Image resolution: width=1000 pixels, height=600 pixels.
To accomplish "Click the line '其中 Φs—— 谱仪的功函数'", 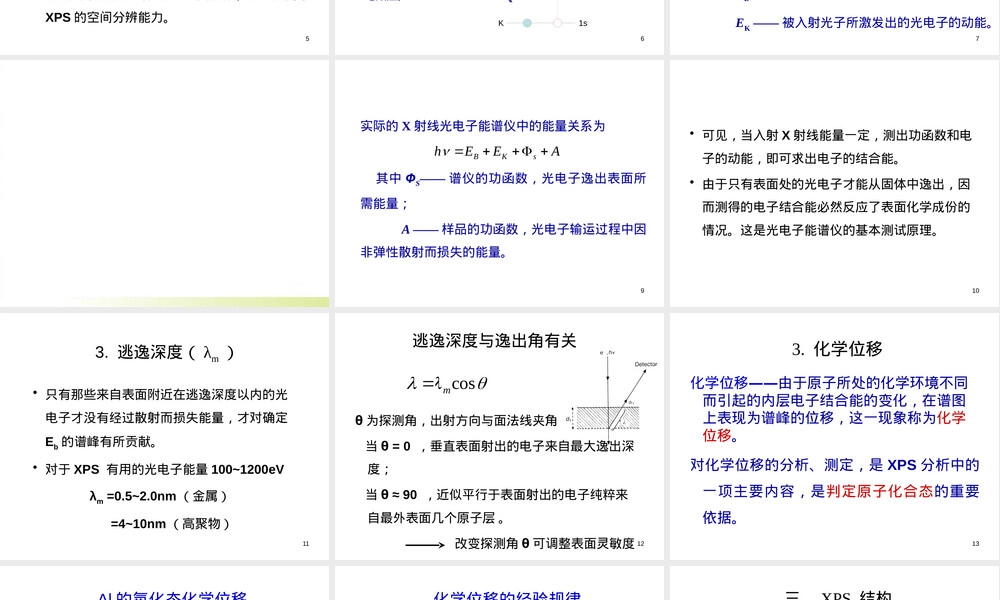I will pos(511,179).
